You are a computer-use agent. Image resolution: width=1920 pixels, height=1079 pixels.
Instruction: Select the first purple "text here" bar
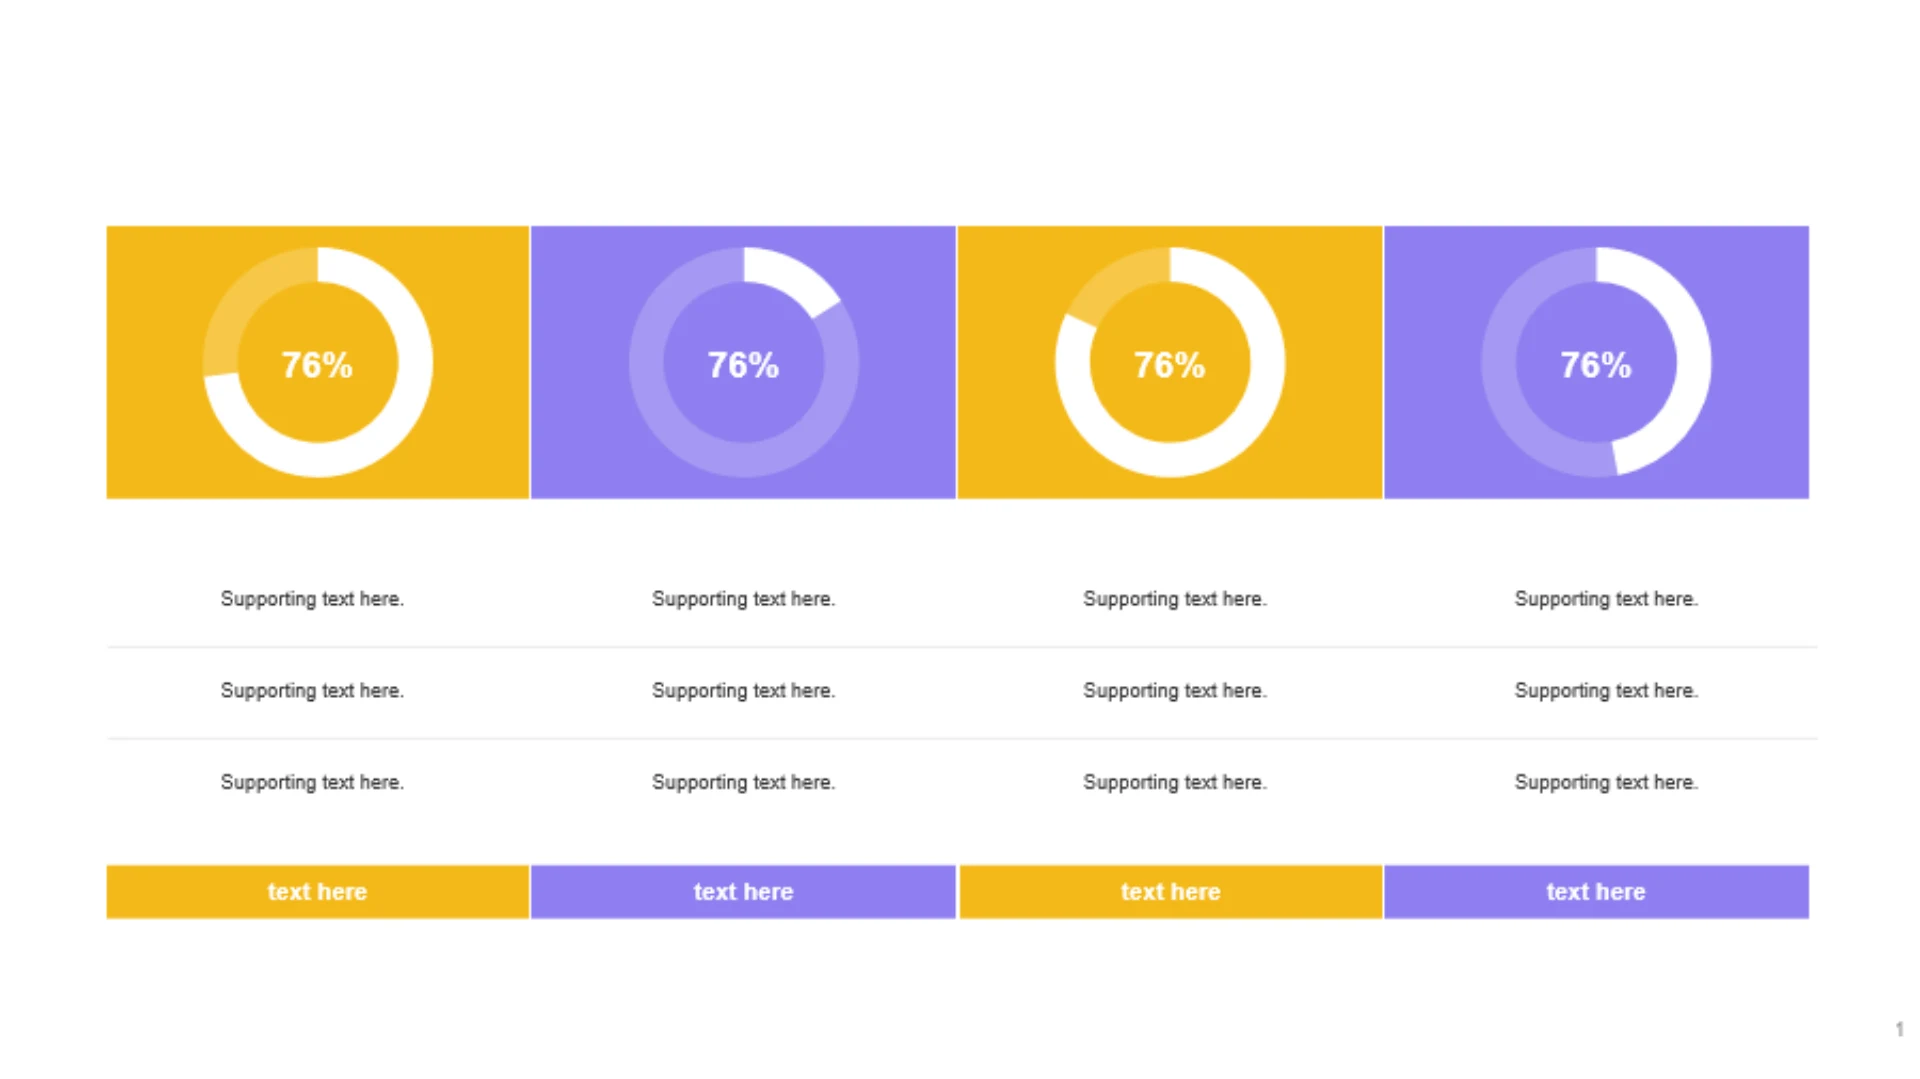743,891
